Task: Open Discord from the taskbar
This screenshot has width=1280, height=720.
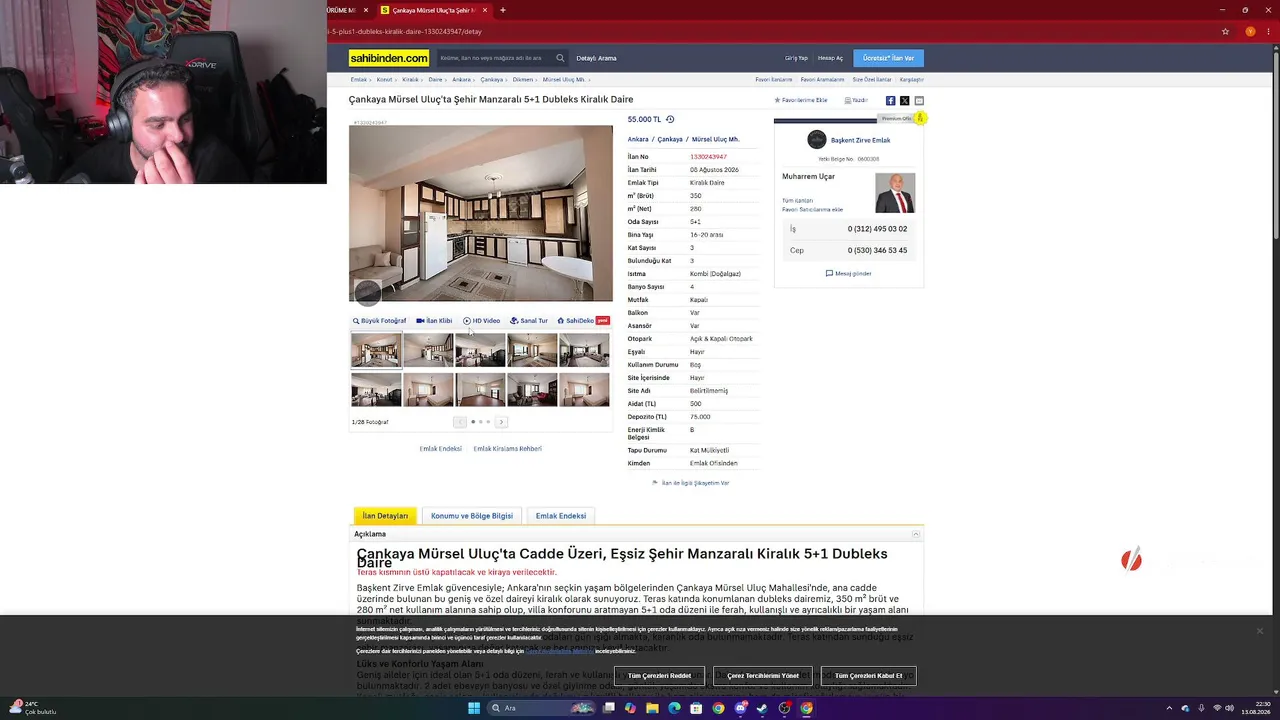Action: click(x=740, y=708)
